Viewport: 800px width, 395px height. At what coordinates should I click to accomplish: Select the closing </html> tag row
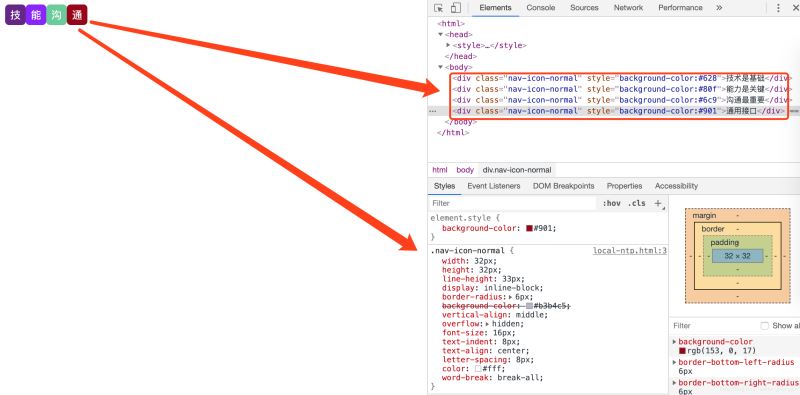click(453, 133)
